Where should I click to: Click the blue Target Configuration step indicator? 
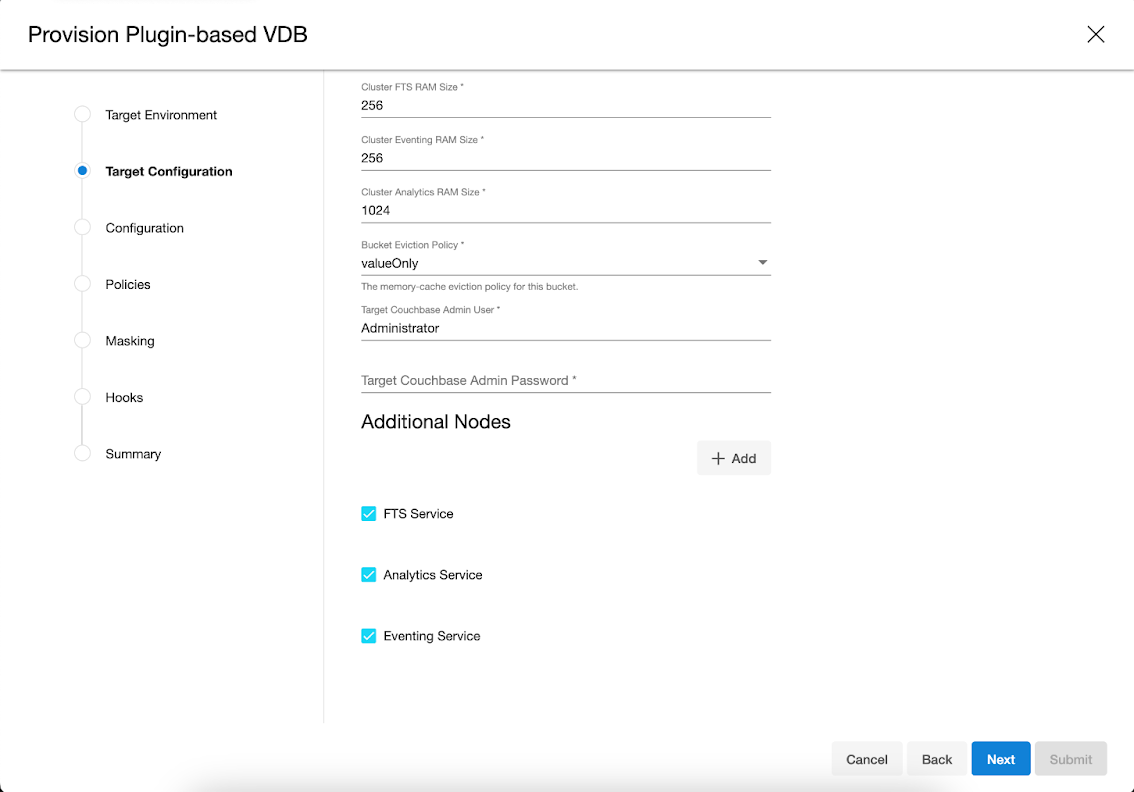click(x=83, y=171)
